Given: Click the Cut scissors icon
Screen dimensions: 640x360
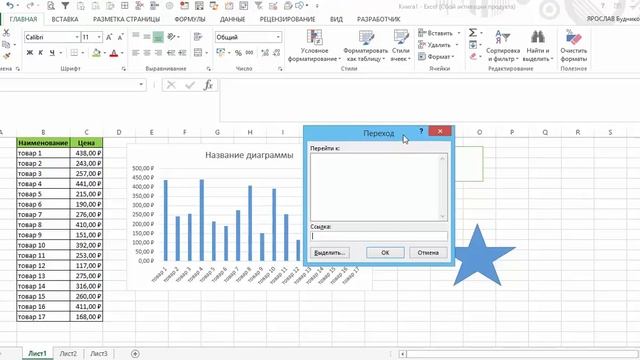Looking at the screenshot, I should tap(6, 33).
